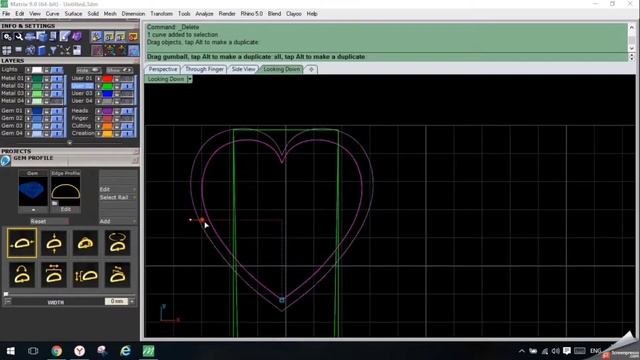Toggle visibility switch for Creation layer
Viewport: 640px width, 360px height.
[127, 133]
